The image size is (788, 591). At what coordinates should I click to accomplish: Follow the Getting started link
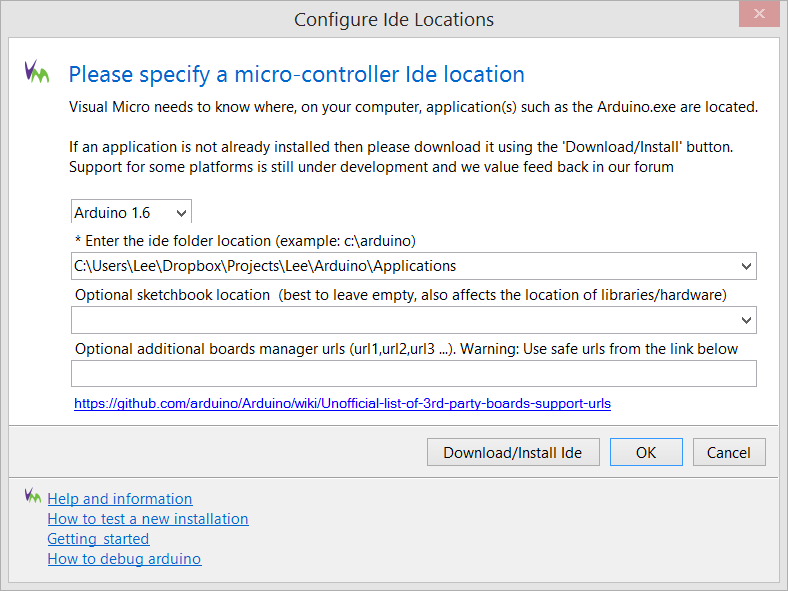click(x=98, y=539)
